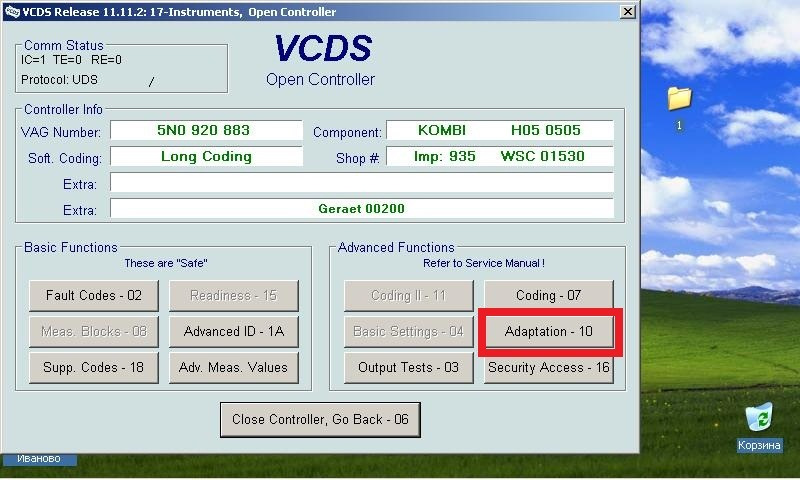The image size is (800, 480).
Task: Click the Soft. Coding field Long Coding
Action: pyautogui.click(x=207, y=156)
